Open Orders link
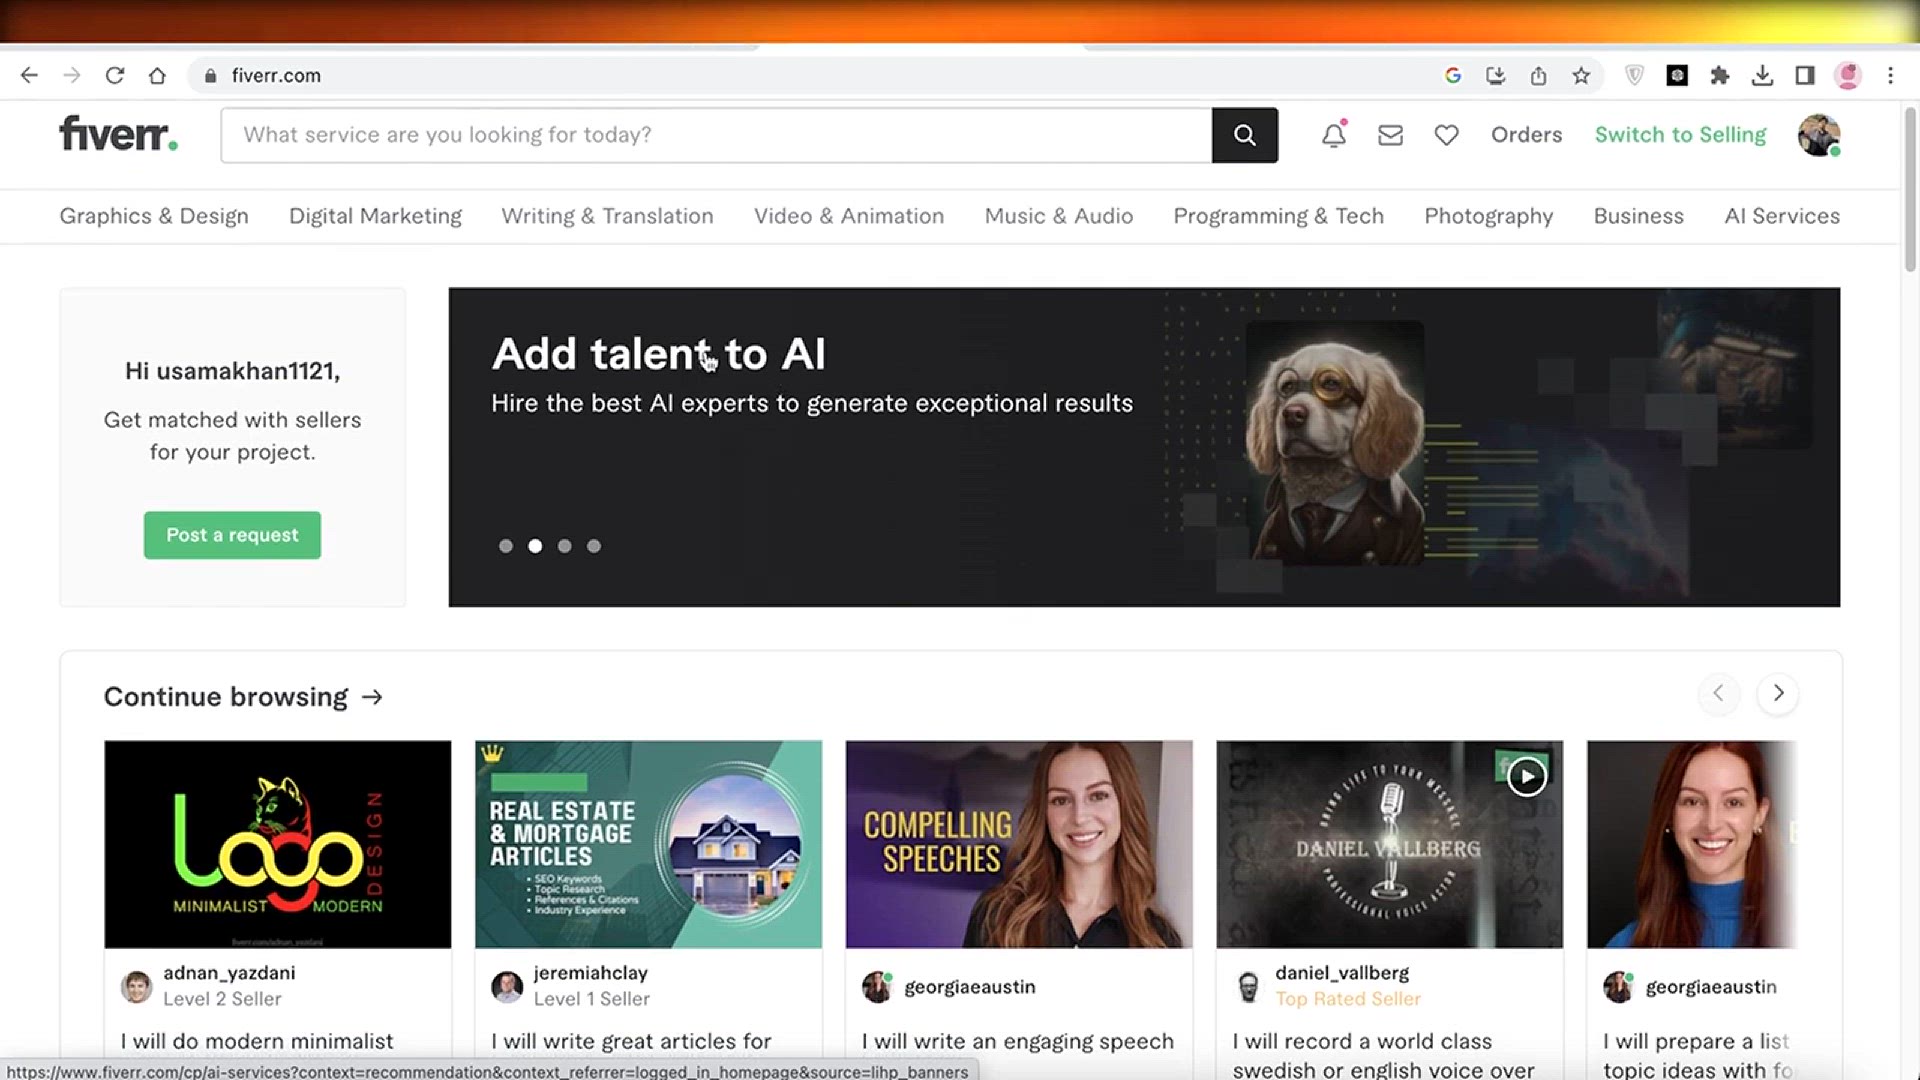1920x1080 pixels. (1526, 135)
